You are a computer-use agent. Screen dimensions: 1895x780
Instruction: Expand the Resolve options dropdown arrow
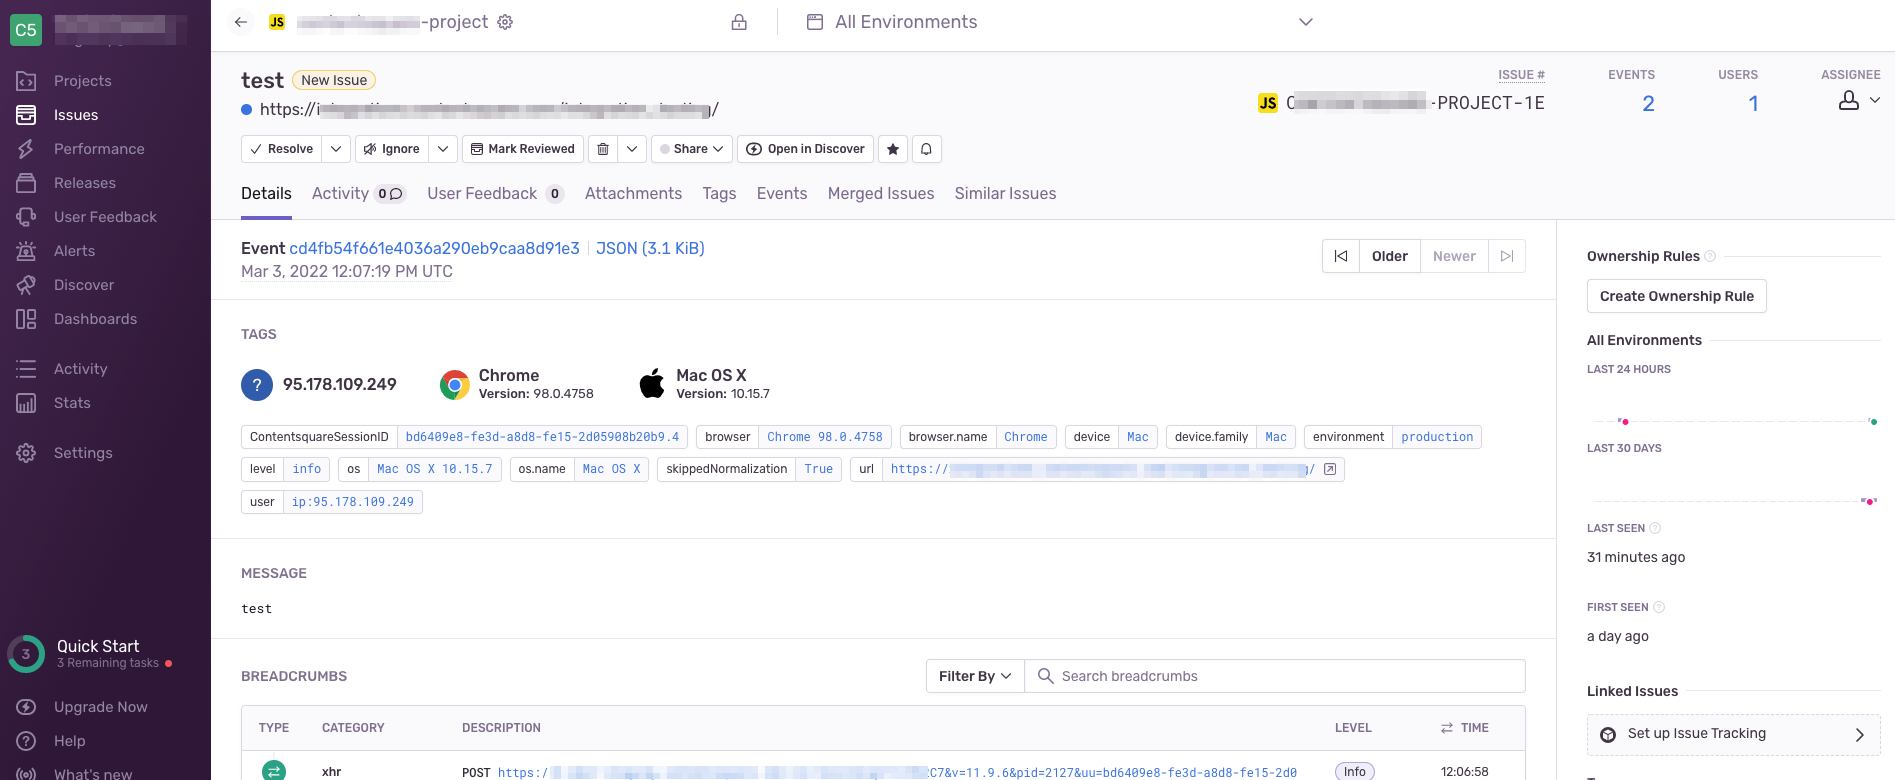coord(336,149)
